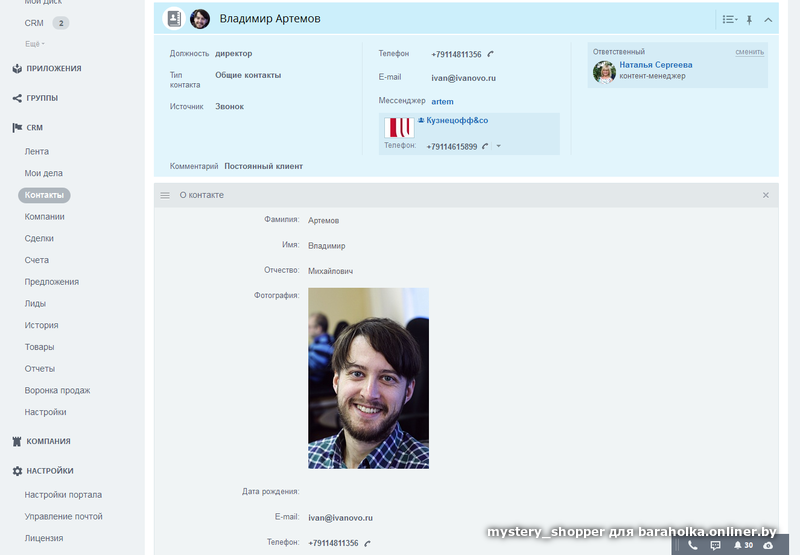This screenshot has height=555, width=800.
Task: Click the сменить link for responsible person
Action: tap(749, 52)
